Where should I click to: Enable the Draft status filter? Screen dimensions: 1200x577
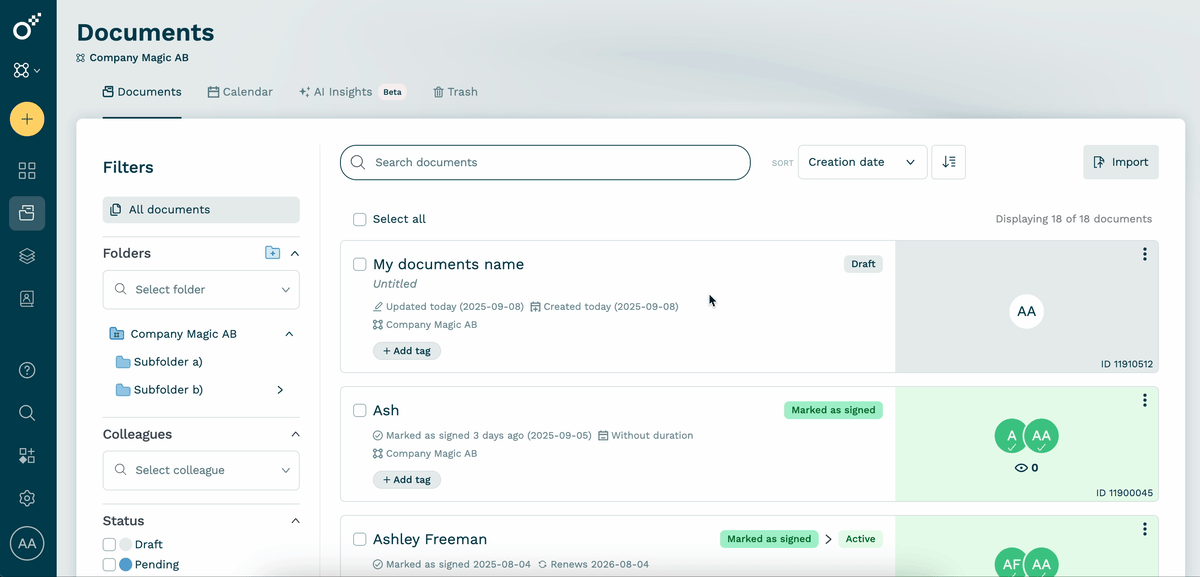coord(108,543)
